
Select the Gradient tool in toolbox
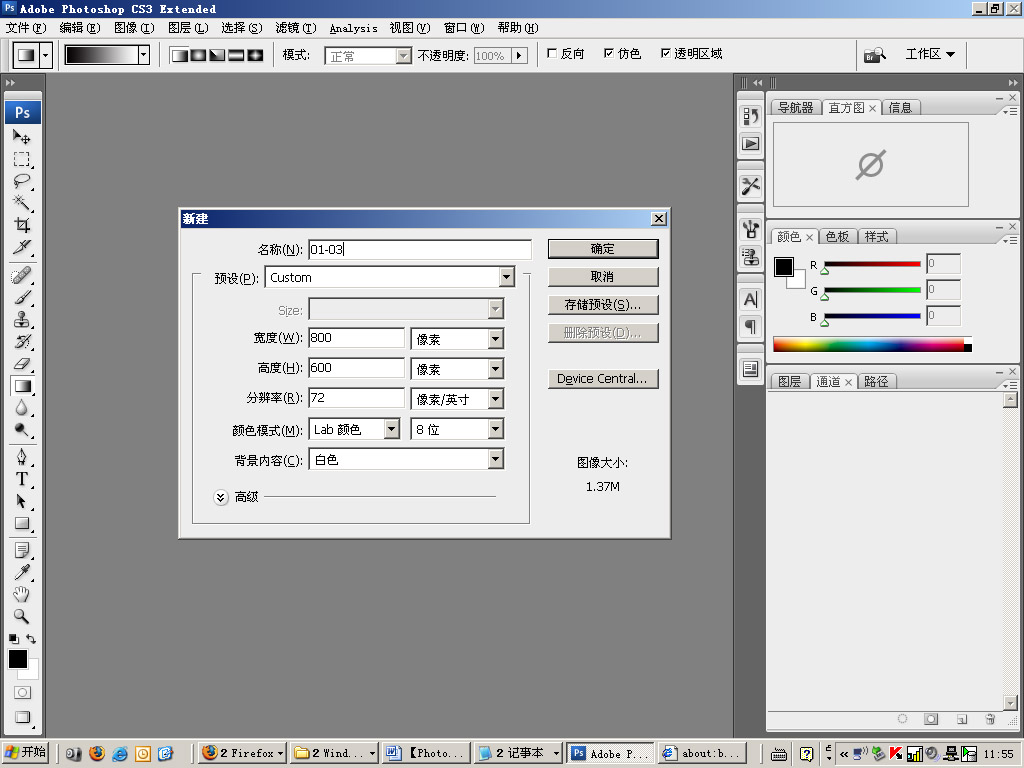(22, 386)
